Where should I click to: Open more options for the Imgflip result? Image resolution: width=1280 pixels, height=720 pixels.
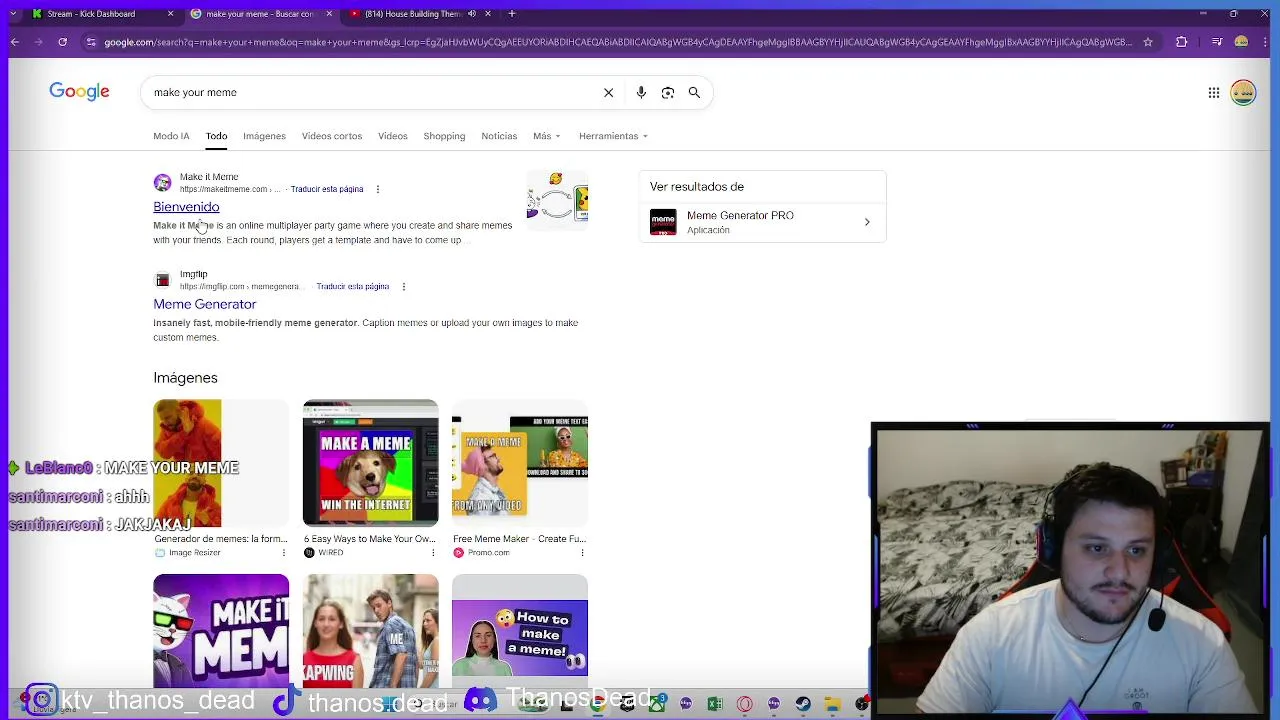pos(403,287)
